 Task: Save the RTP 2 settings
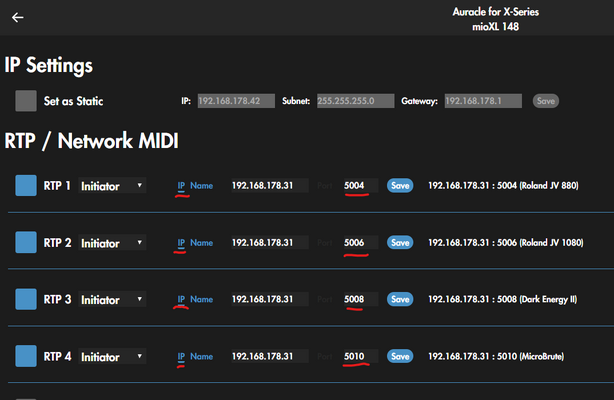coord(400,243)
